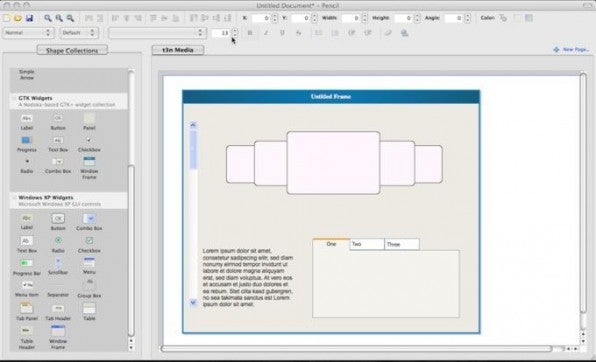Click the Width input field
The width and height of the screenshot is (596, 362).
click(351, 18)
